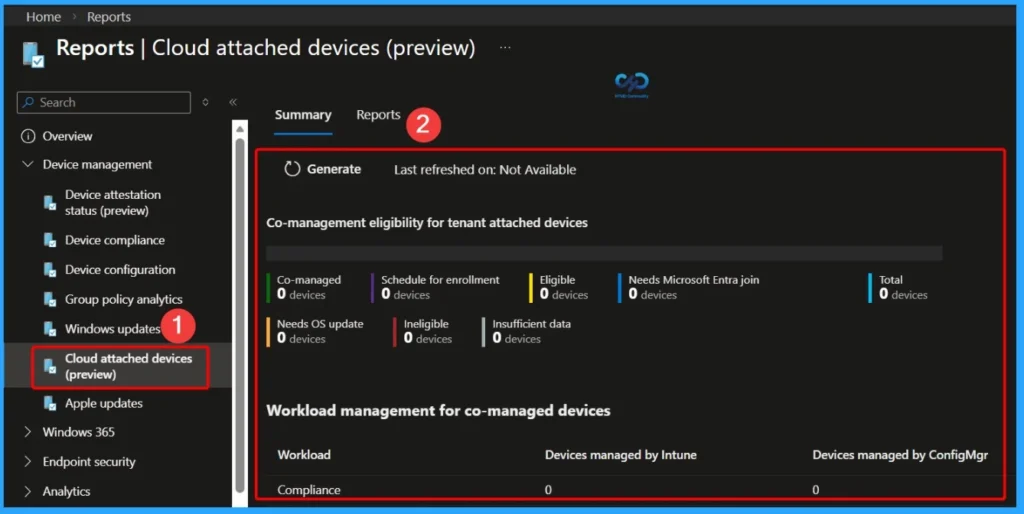Open Group policy analytics
The height and width of the screenshot is (514, 1024).
(x=123, y=299)
